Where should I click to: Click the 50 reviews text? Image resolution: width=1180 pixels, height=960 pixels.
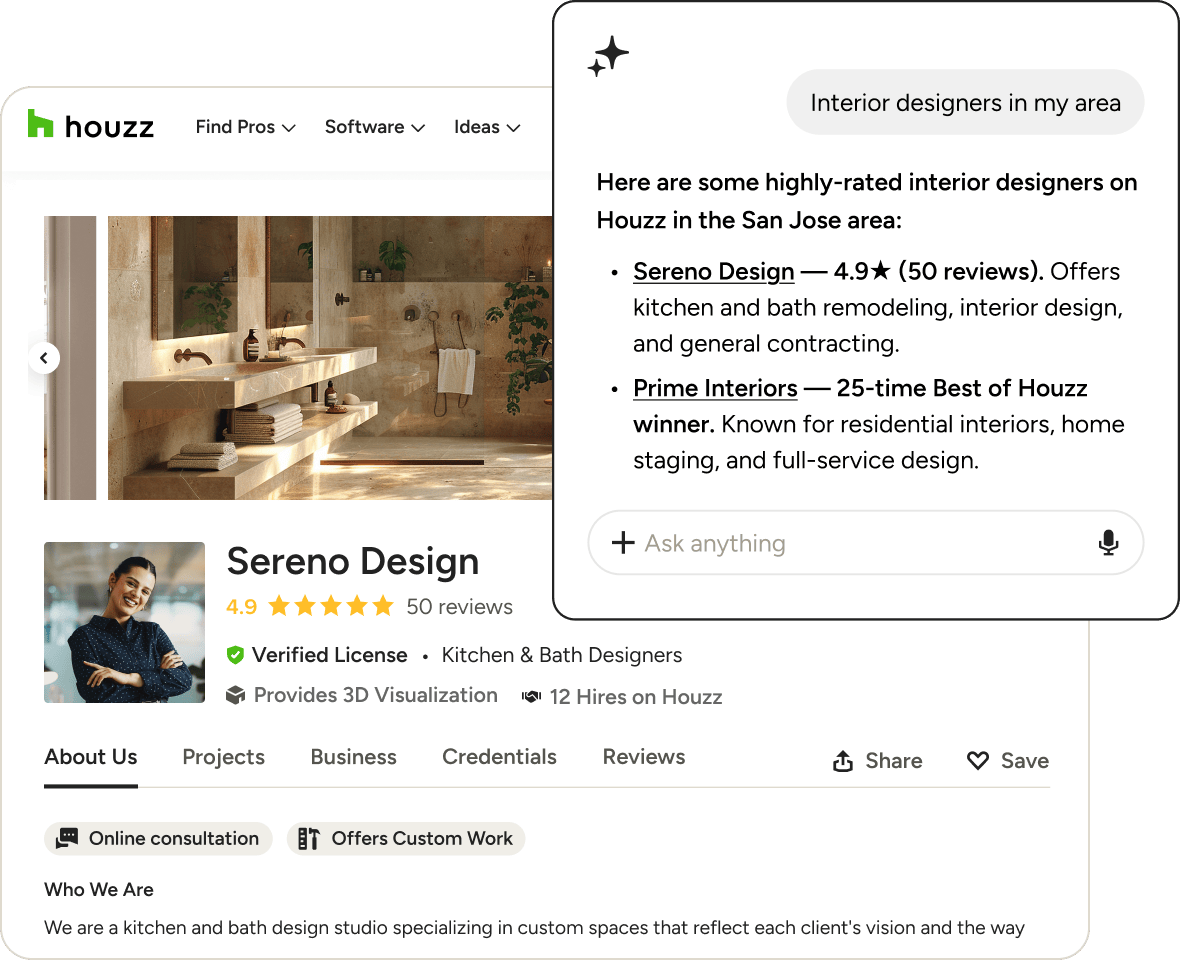[459, 606]
